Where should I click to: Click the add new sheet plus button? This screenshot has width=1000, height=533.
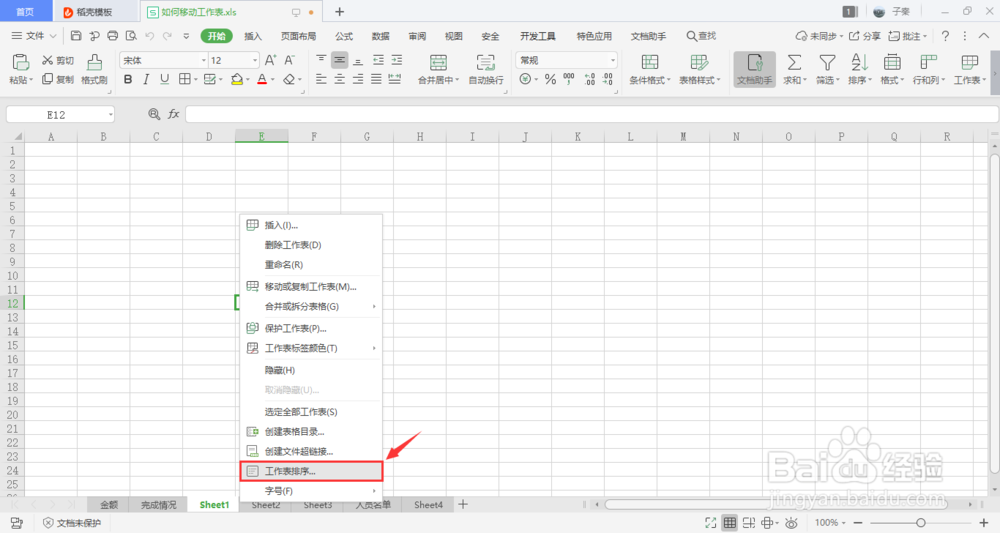463,504
